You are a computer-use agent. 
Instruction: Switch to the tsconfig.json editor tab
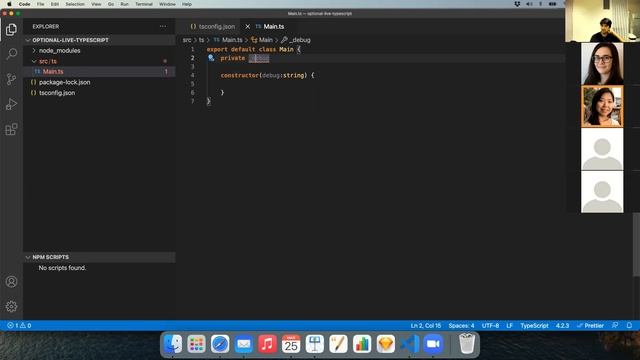coord(212,27)
